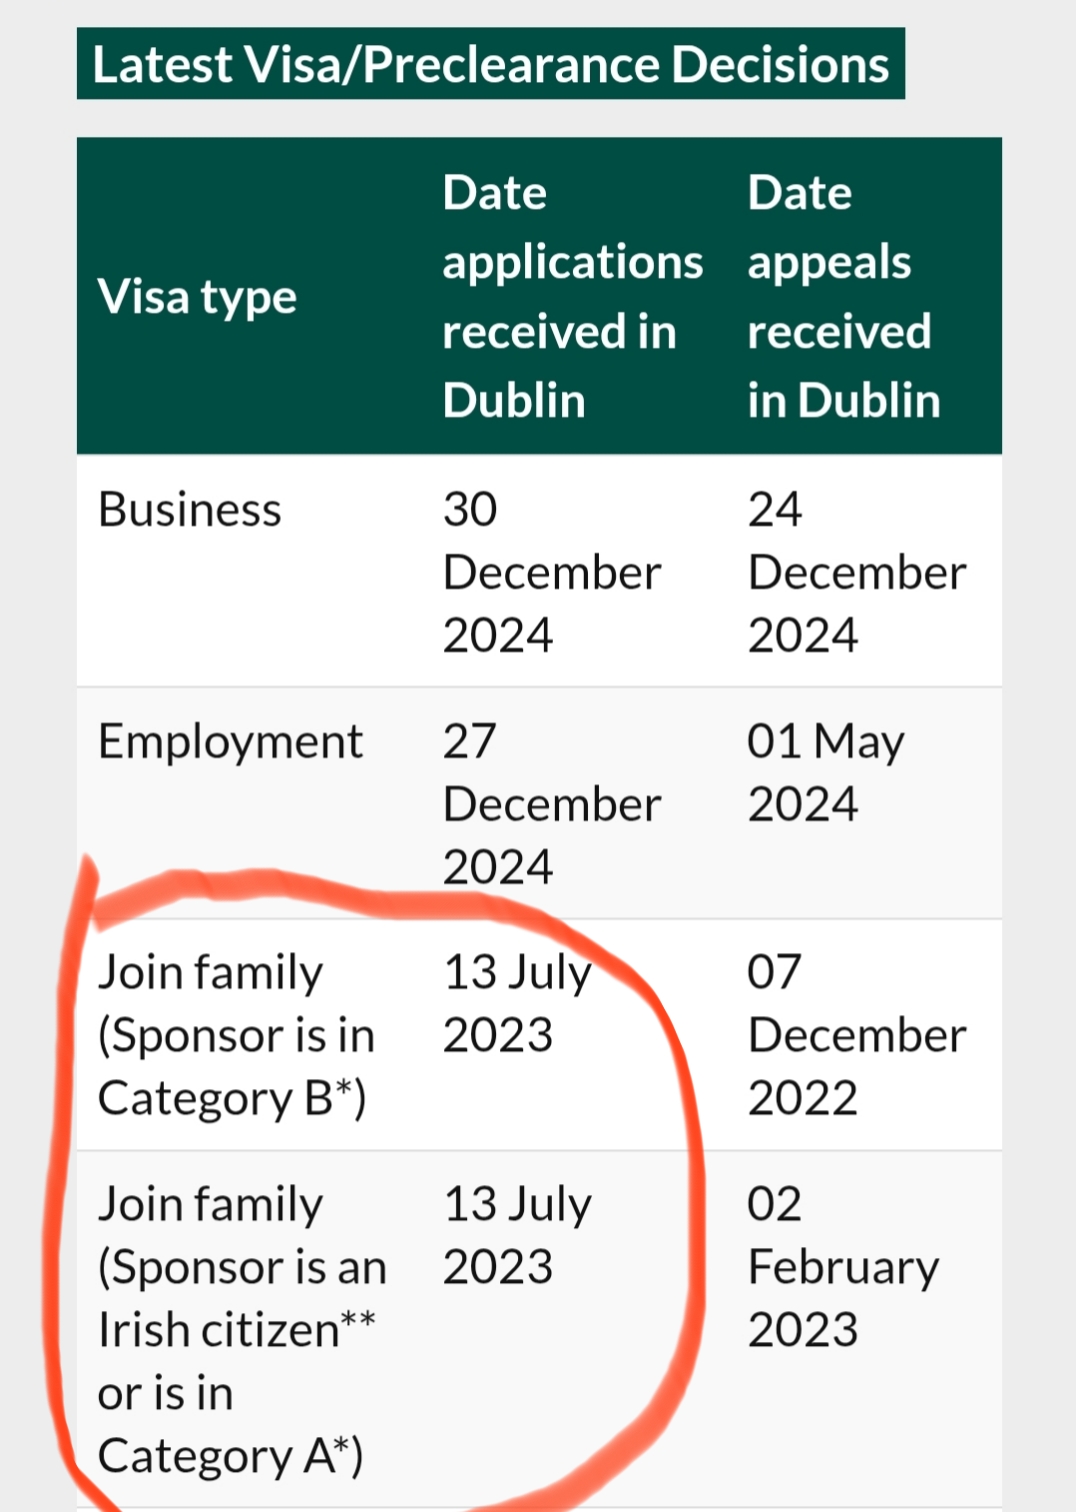Select the Visa type column header

point(197,297)
